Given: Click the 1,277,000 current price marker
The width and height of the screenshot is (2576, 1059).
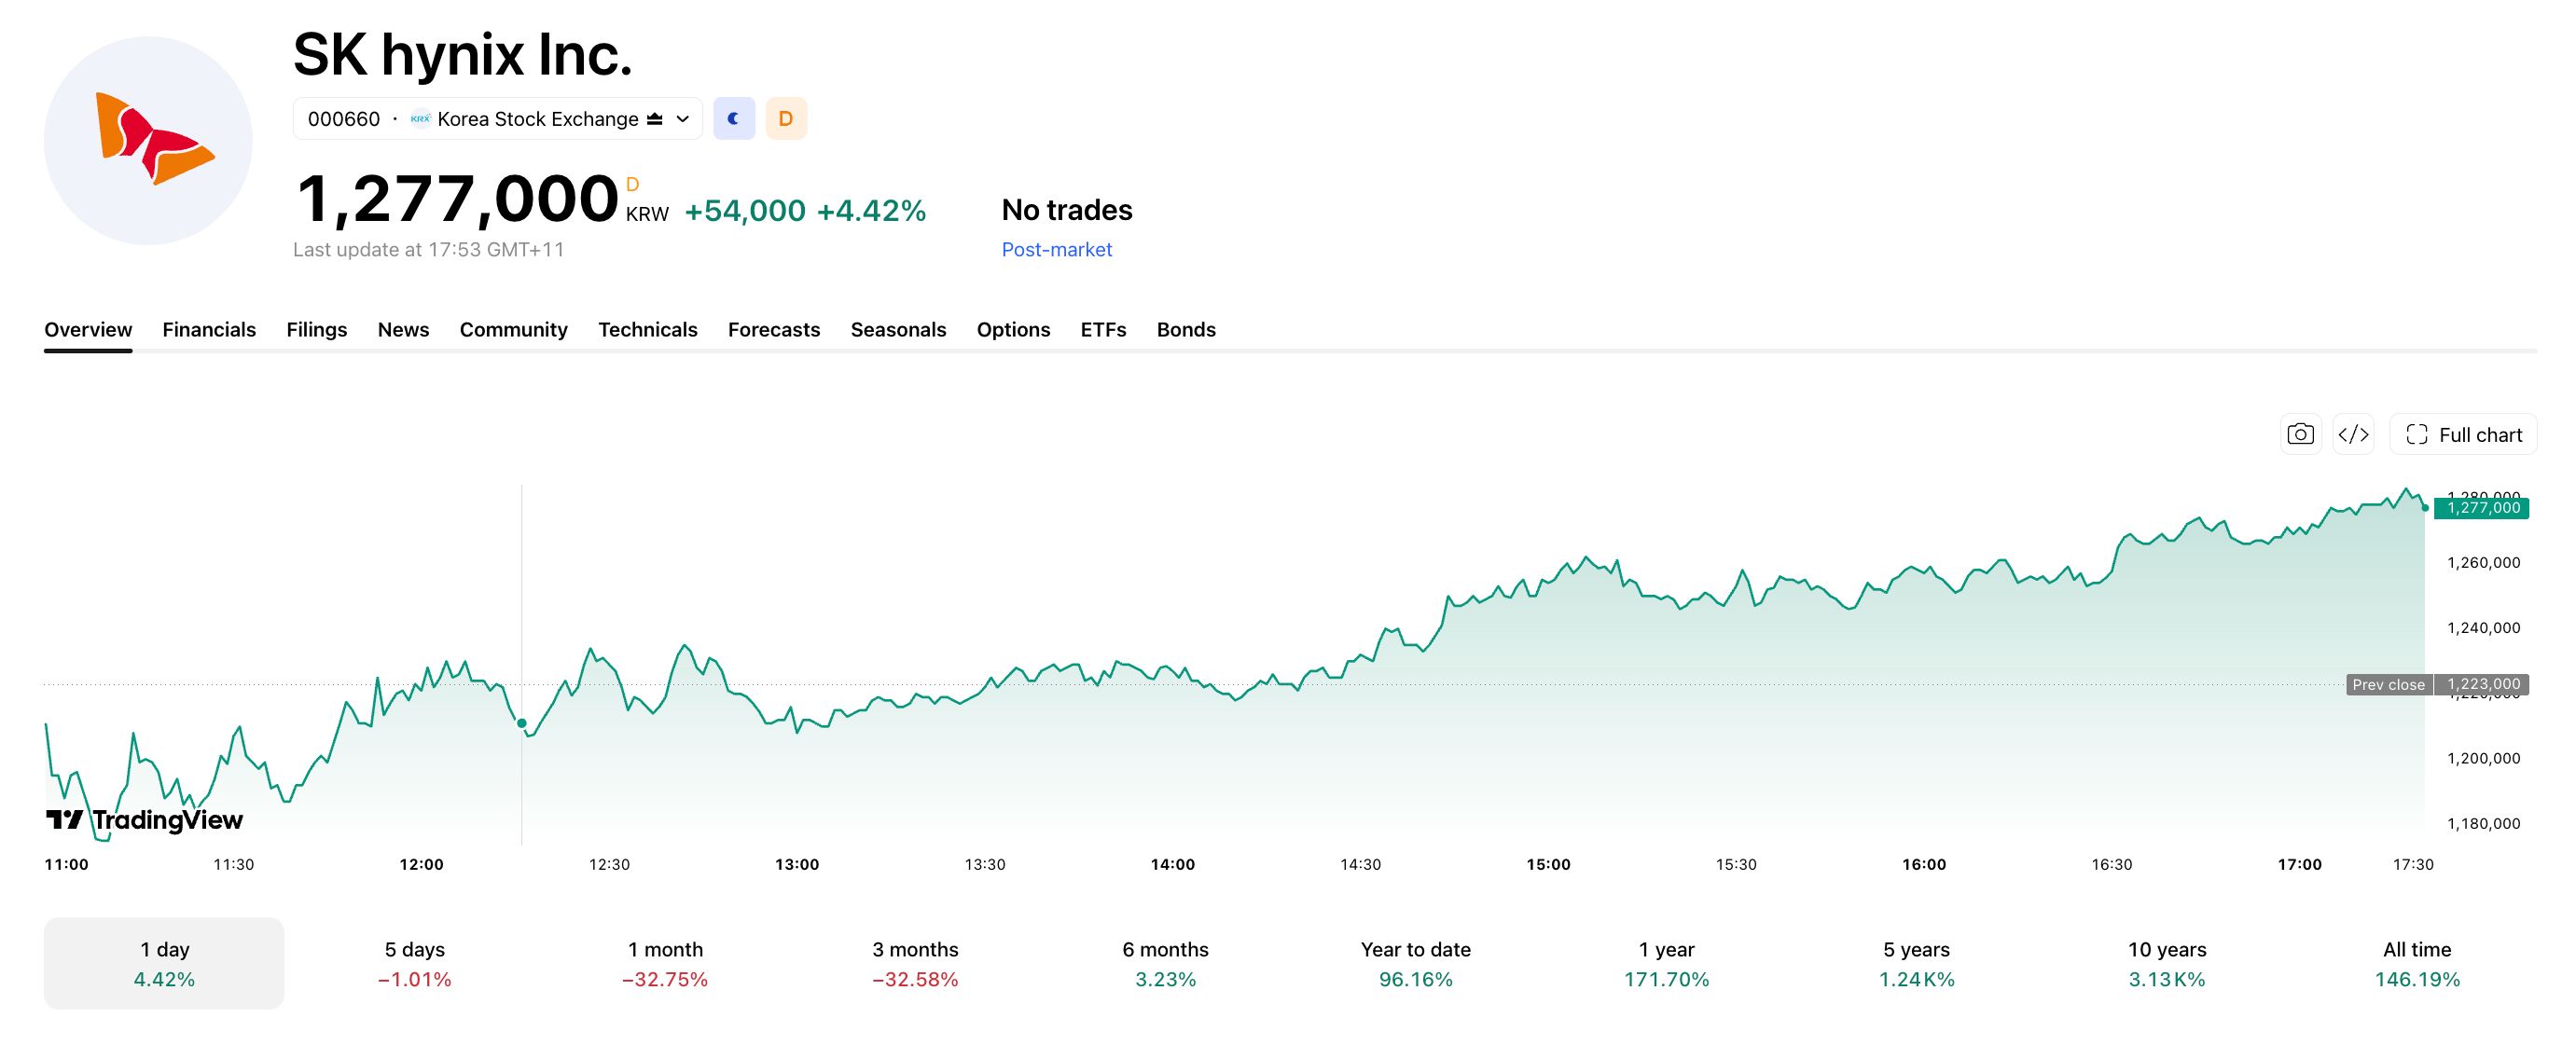Looking at the screenshot, I should (2482, 508).
